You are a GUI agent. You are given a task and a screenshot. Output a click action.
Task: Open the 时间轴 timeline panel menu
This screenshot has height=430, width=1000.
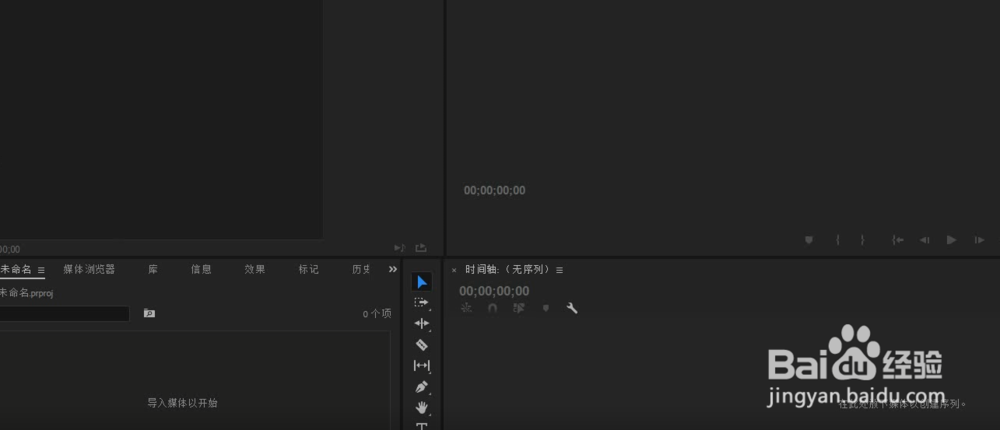[559, 270]
